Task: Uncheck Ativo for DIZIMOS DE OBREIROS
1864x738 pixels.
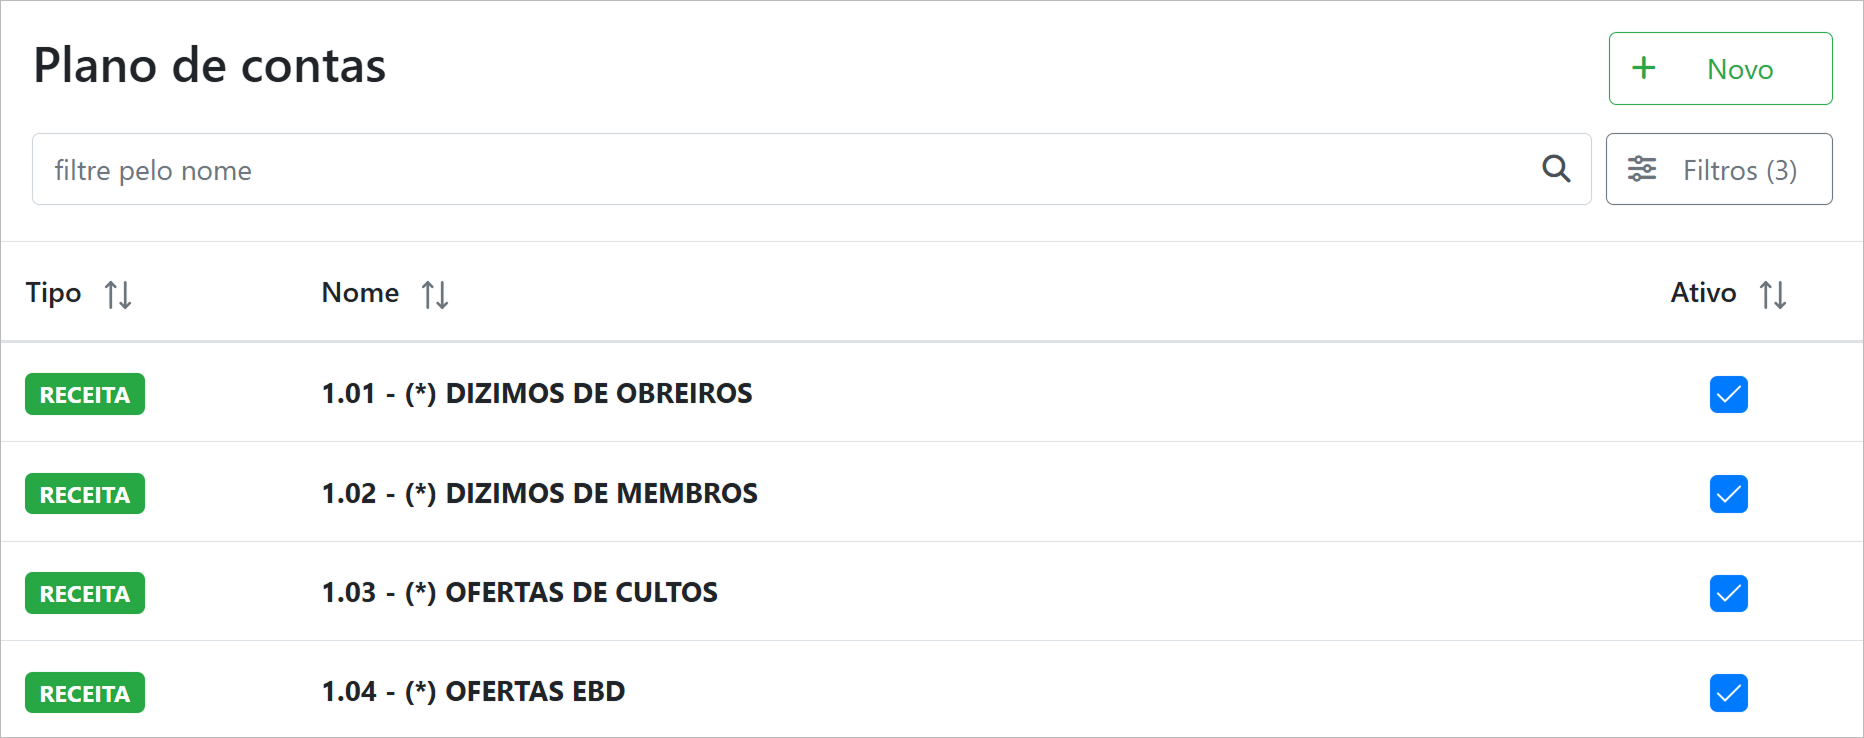Action: 1728,394
